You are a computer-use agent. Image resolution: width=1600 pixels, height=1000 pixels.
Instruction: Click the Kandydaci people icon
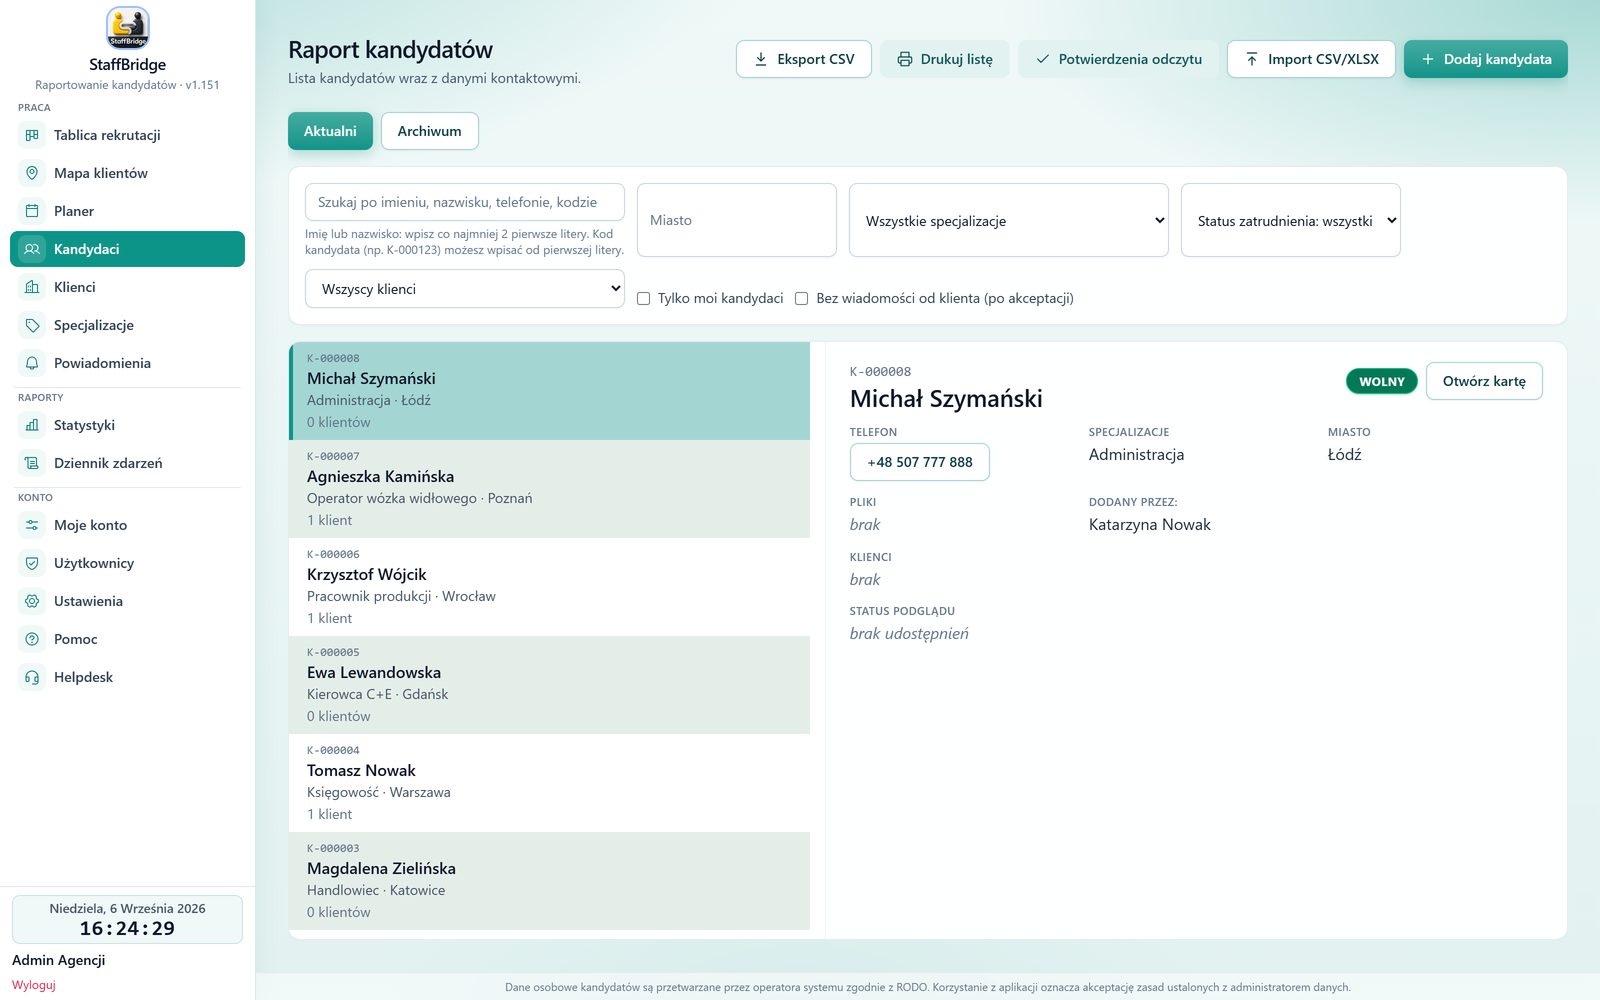click(x=32, y=249)
